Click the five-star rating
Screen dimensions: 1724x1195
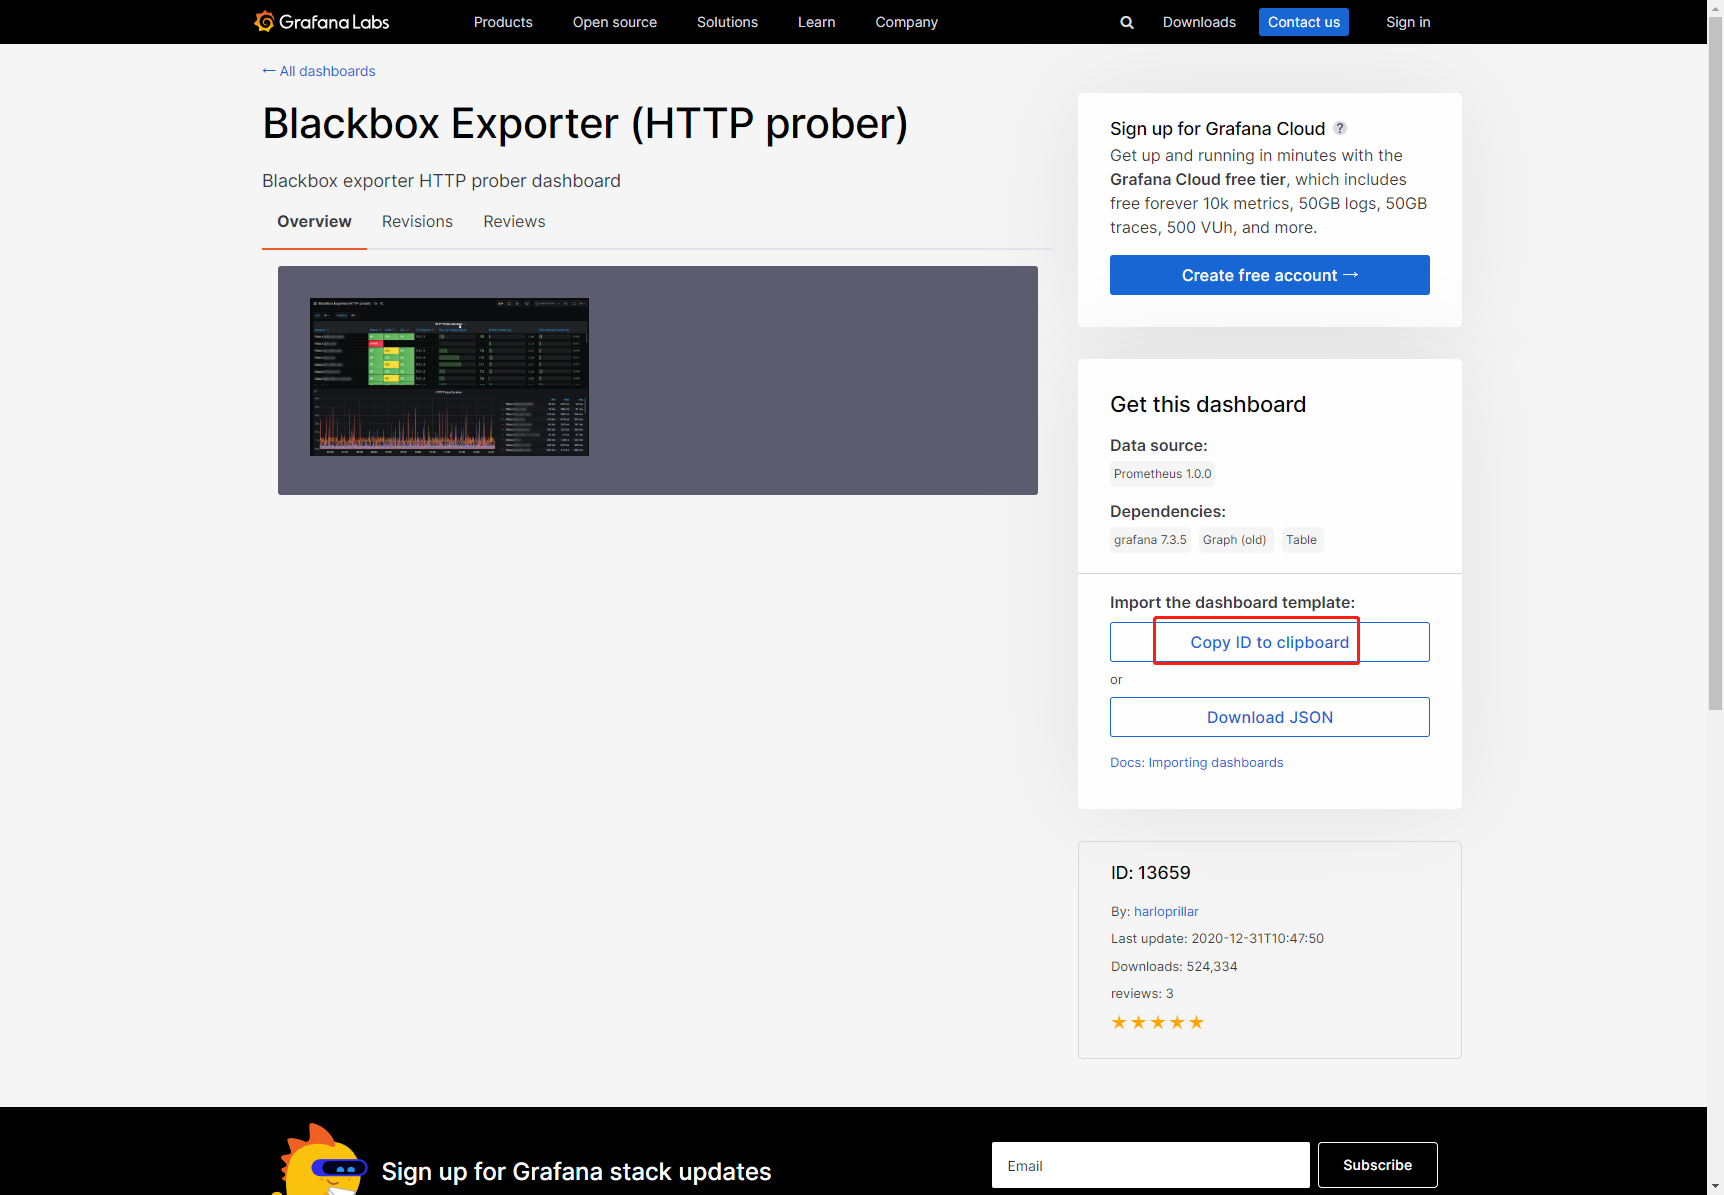pos(1157,1022)
